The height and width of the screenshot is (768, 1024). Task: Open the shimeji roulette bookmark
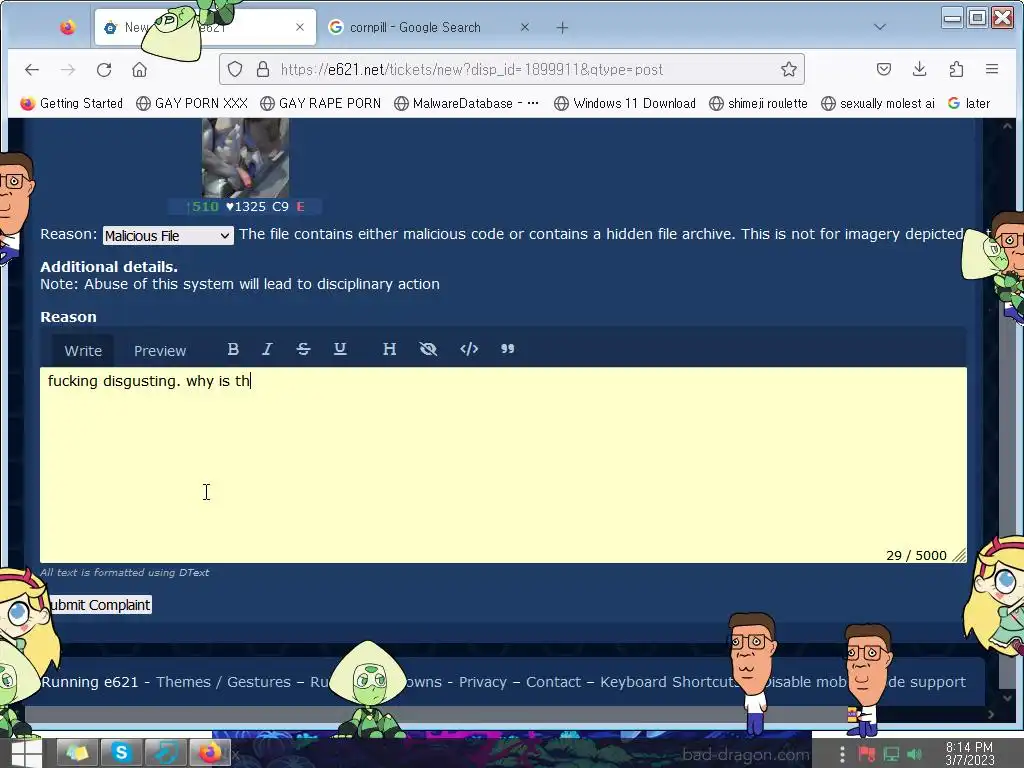758,103
